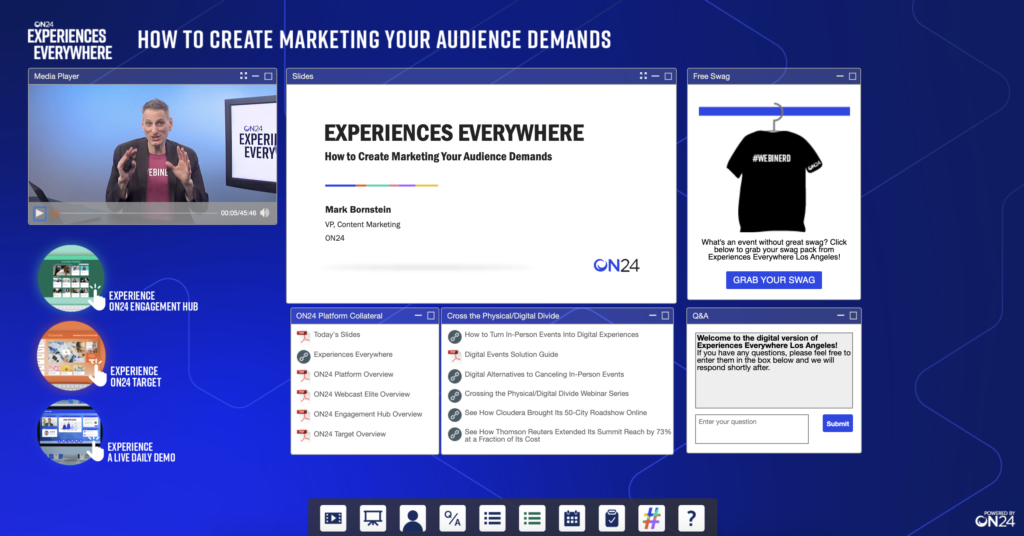Maximize the Q&A window
Screen dimensions: 1024x536
pyautogui.click(x=853, y=315)
